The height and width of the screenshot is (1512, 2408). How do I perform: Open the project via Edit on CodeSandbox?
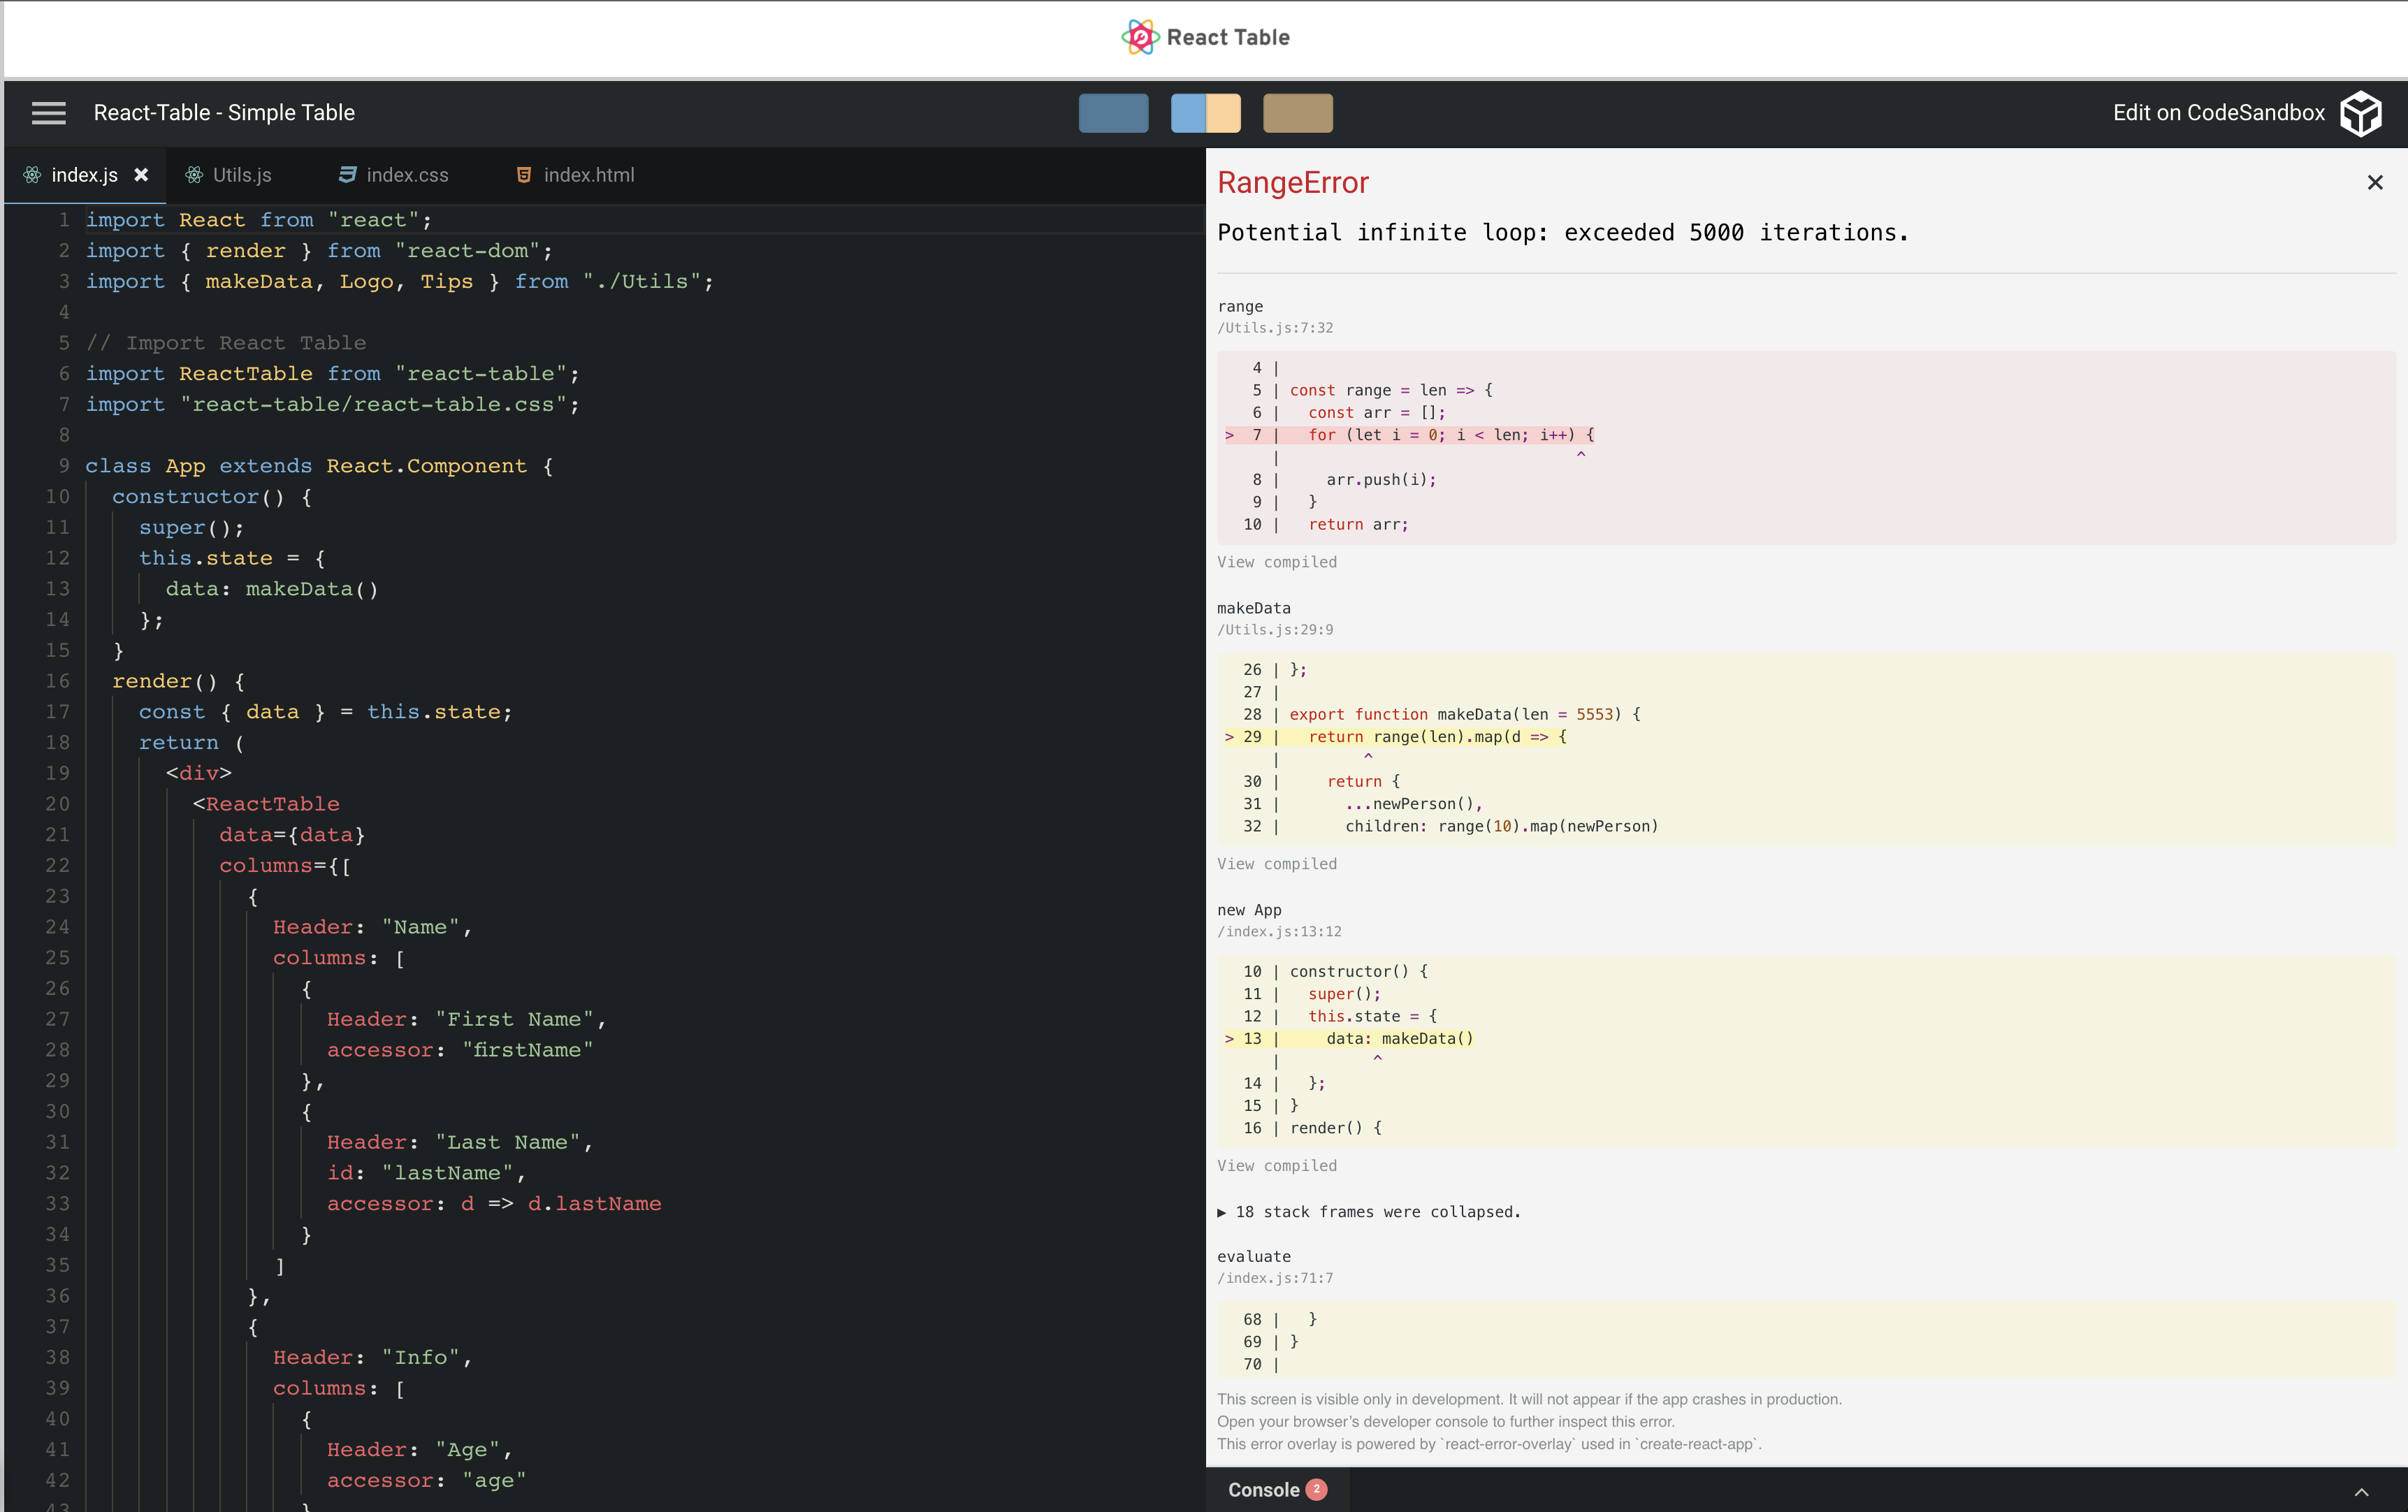(2219, 113)
